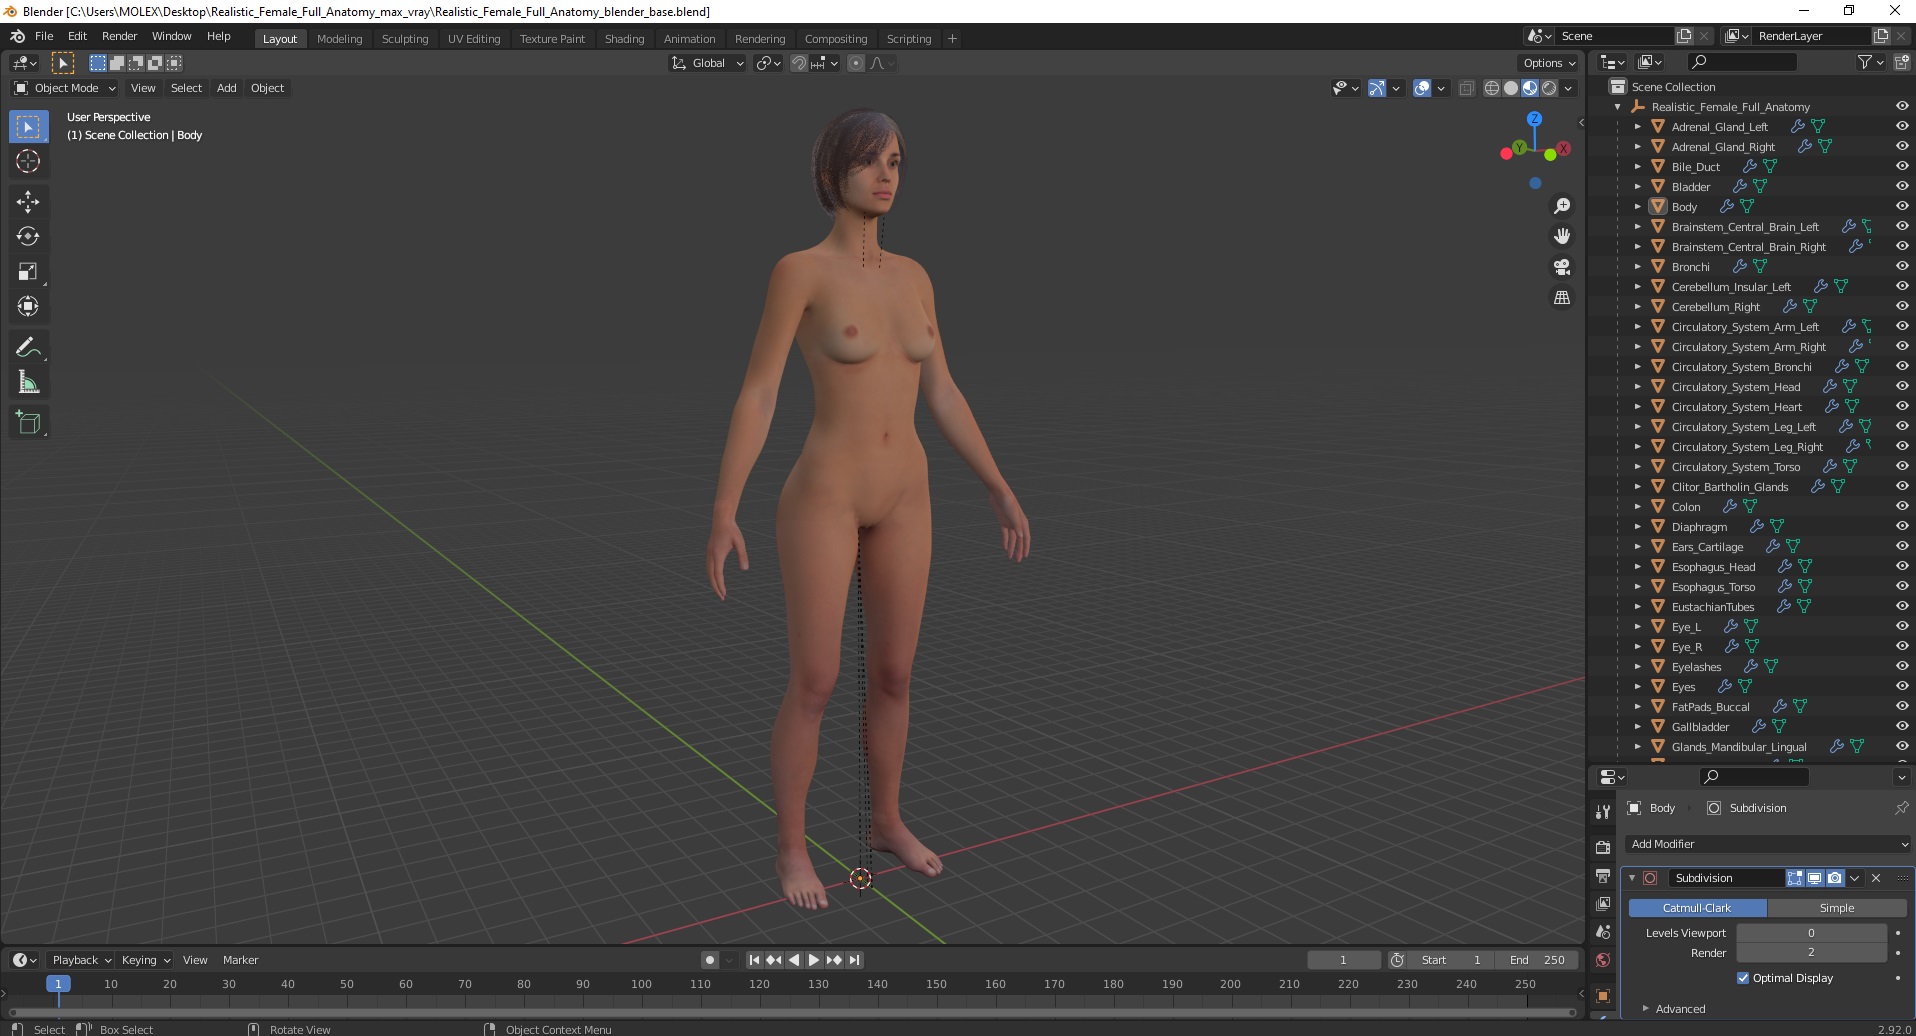Adjust the Render levels value field
1916x1036 pixels.
click(x=1811, y=953)
